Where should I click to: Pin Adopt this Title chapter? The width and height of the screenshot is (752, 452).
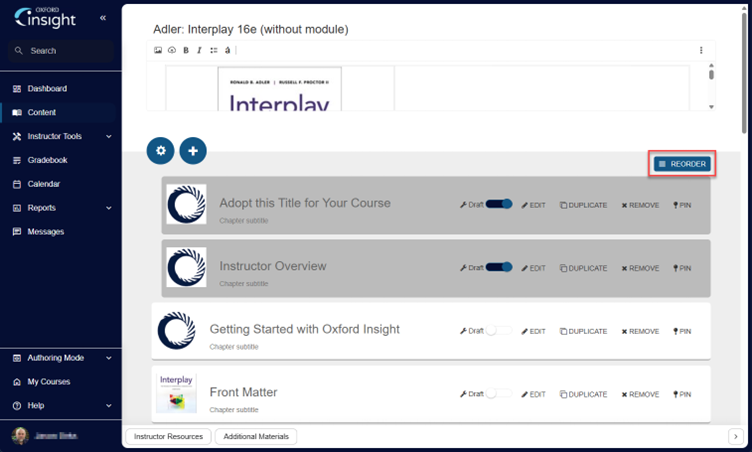682,205
